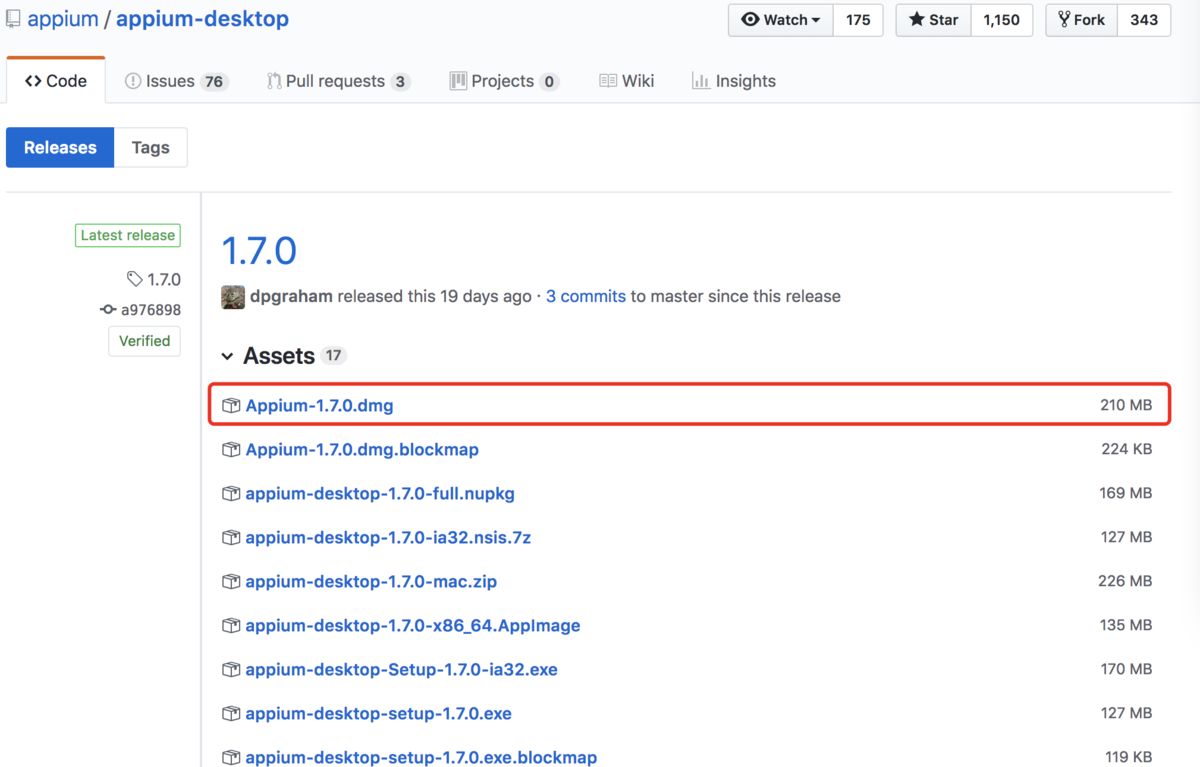Download appium-desktop-1.7.0-full.nupkg
This screenshot has height=767, width=1200.
pos(380,493)
